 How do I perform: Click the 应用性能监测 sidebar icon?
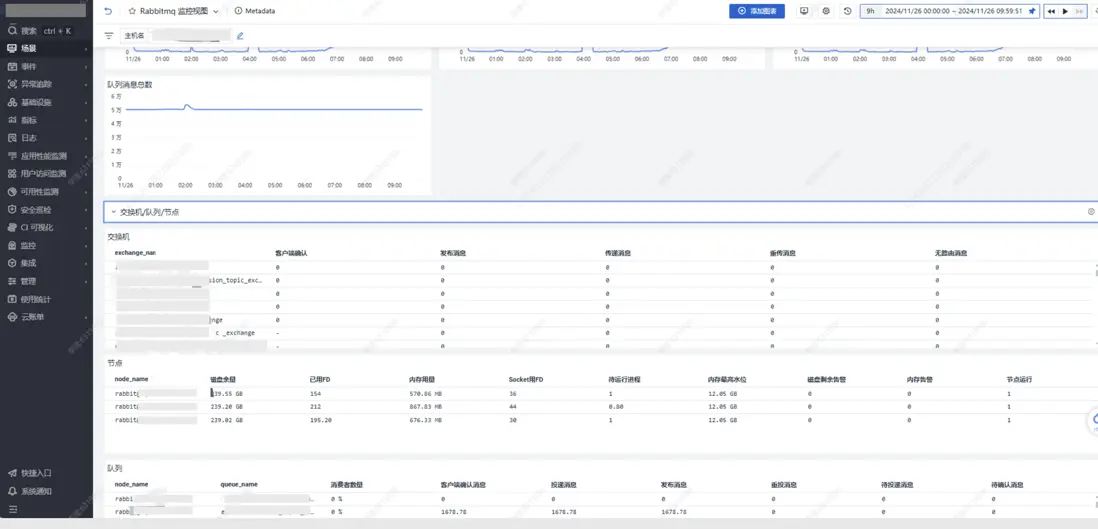[12, 156]
